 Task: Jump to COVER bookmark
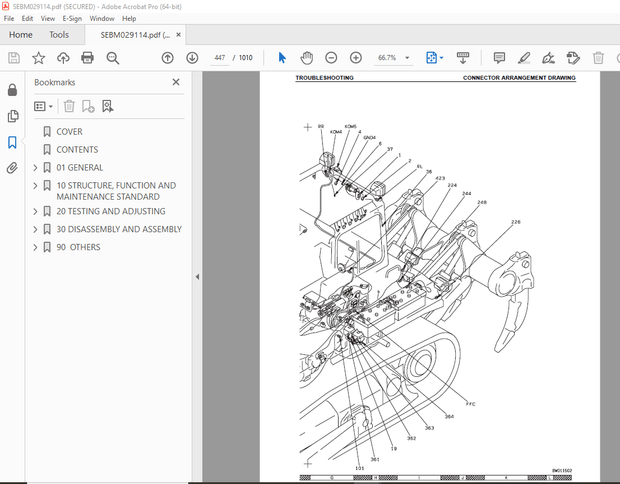coord(69,132)
